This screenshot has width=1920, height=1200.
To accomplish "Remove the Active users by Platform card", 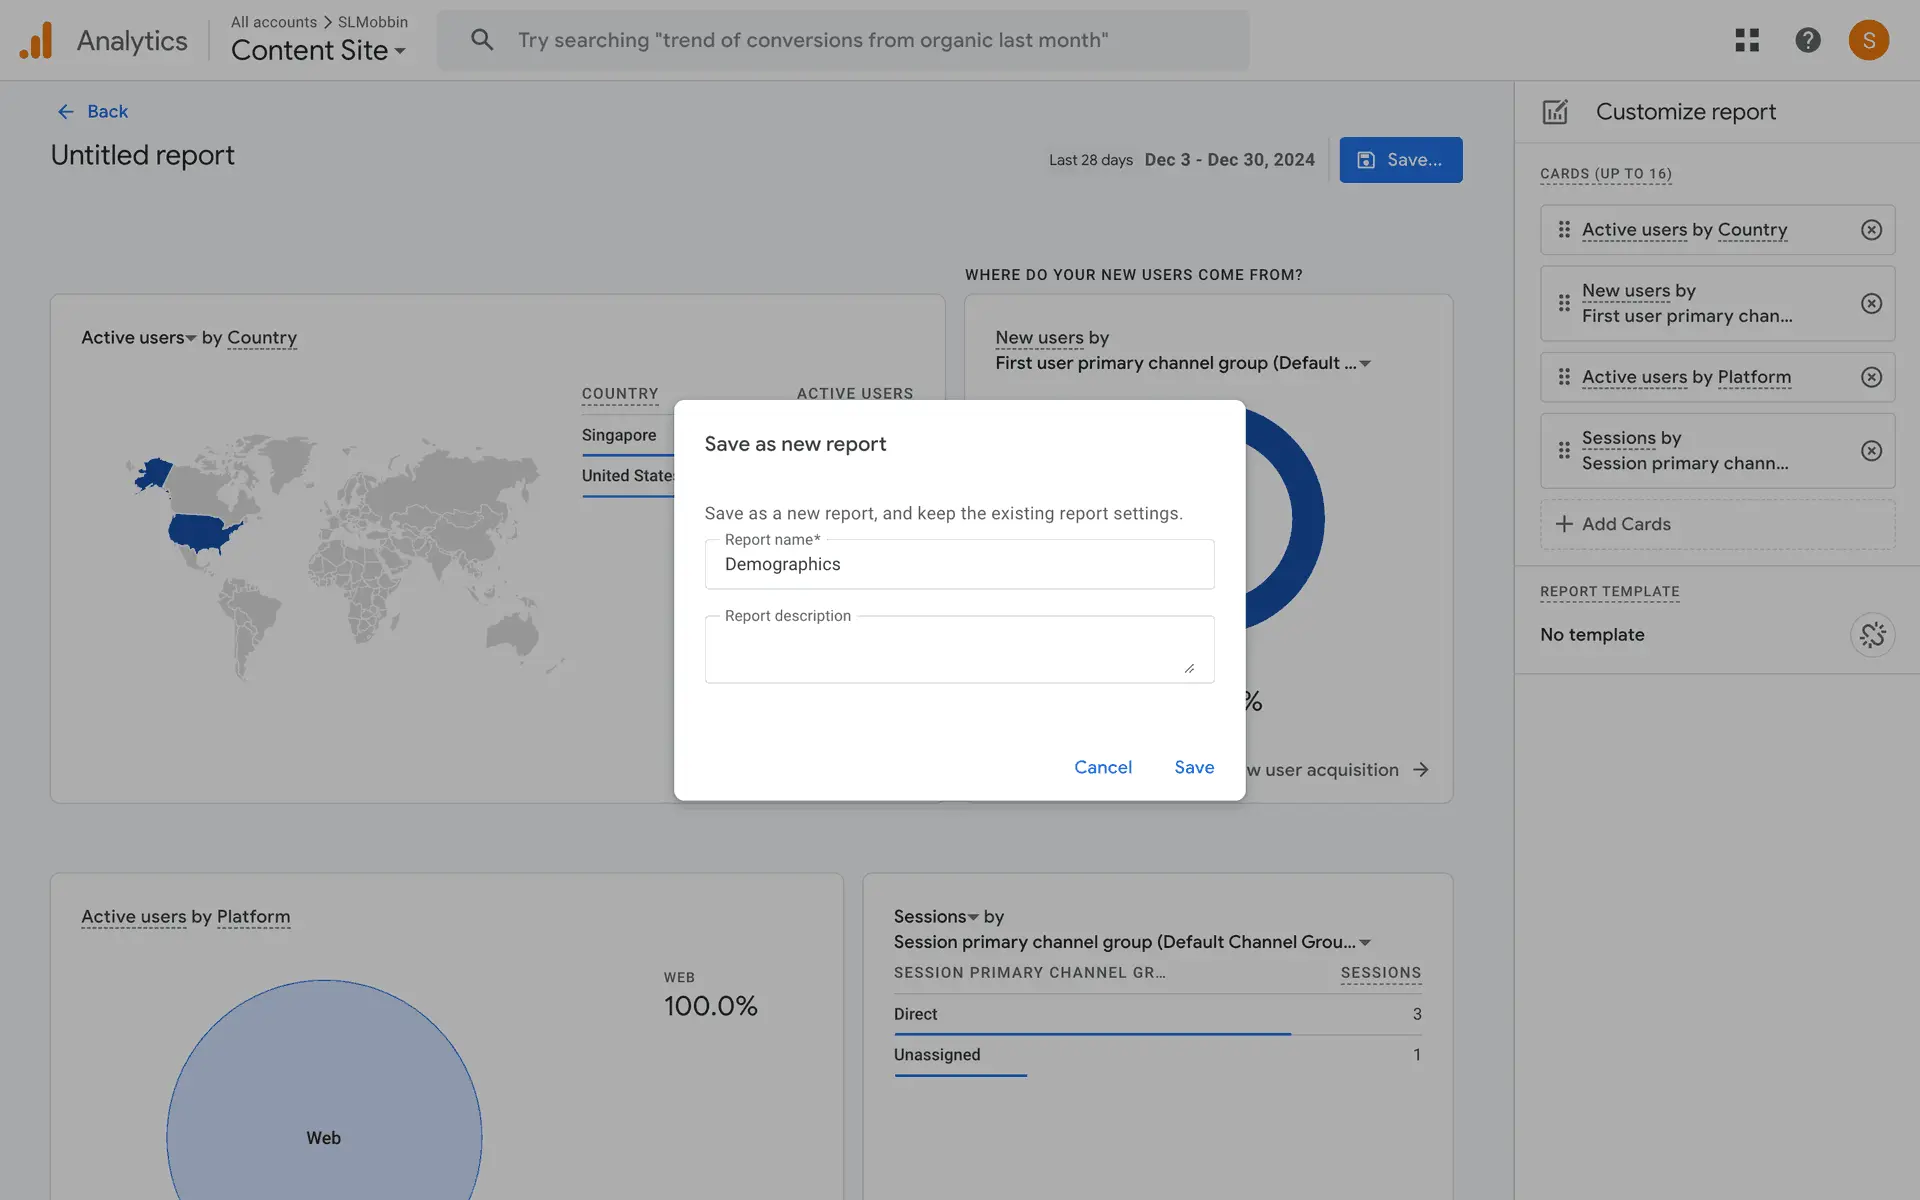I will (x=1871, y=377).
